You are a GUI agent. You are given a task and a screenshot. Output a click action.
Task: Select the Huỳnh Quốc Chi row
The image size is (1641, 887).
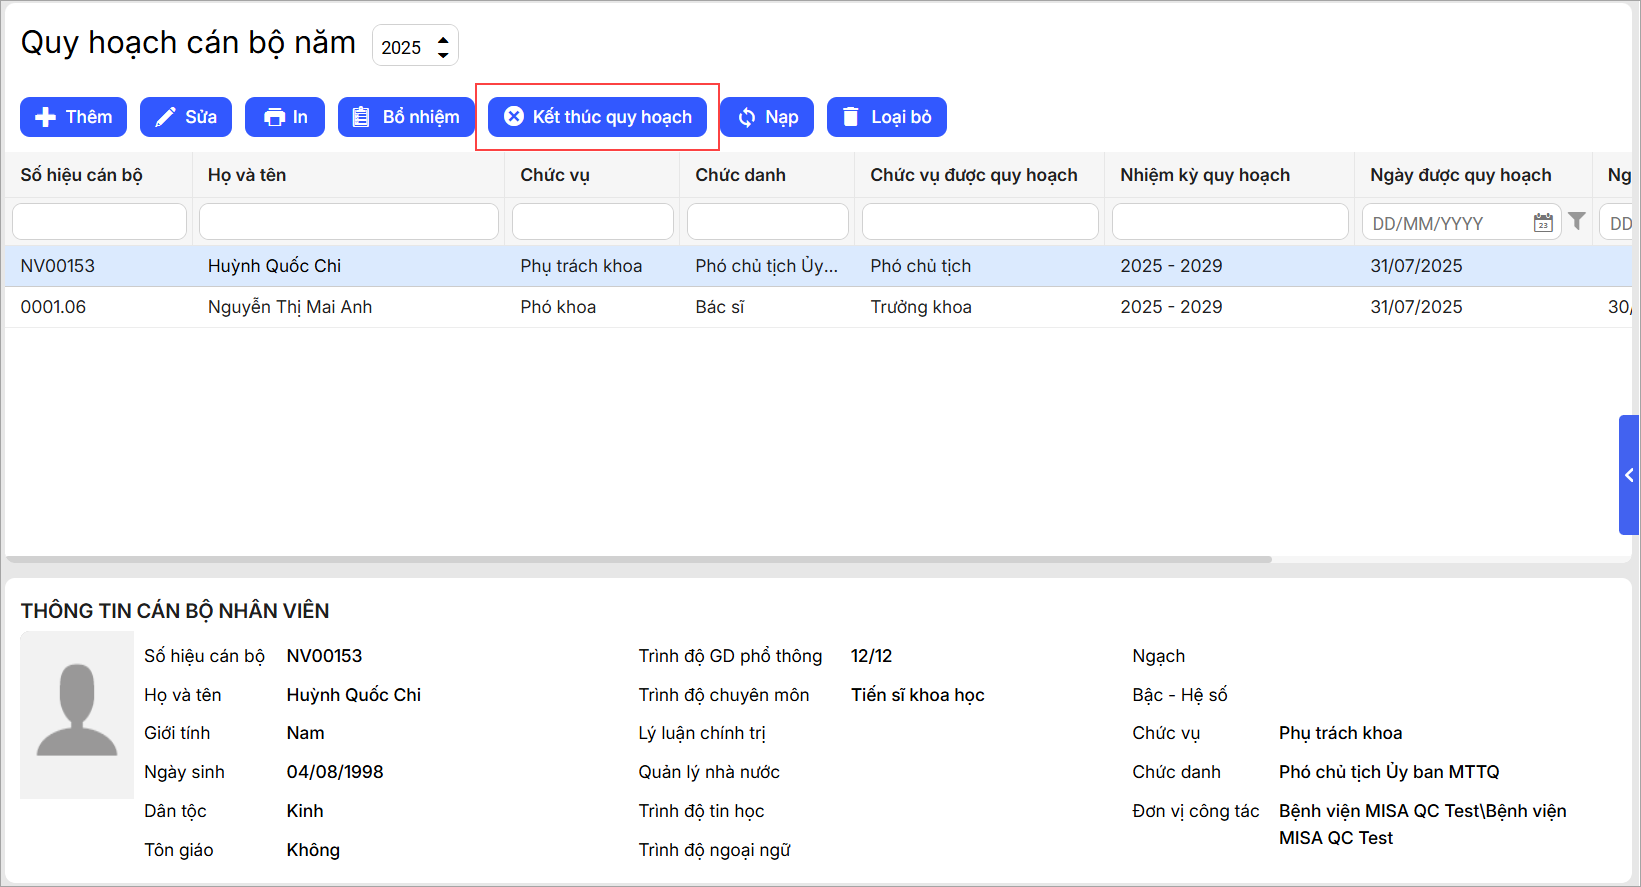[274, 266]
